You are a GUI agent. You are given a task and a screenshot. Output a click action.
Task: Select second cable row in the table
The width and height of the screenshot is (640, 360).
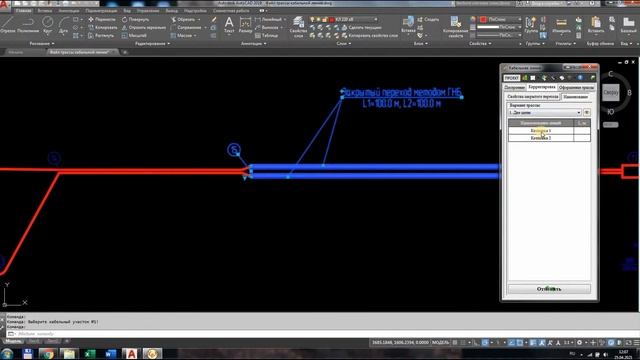pyautogui.click(x=549, y=138)
